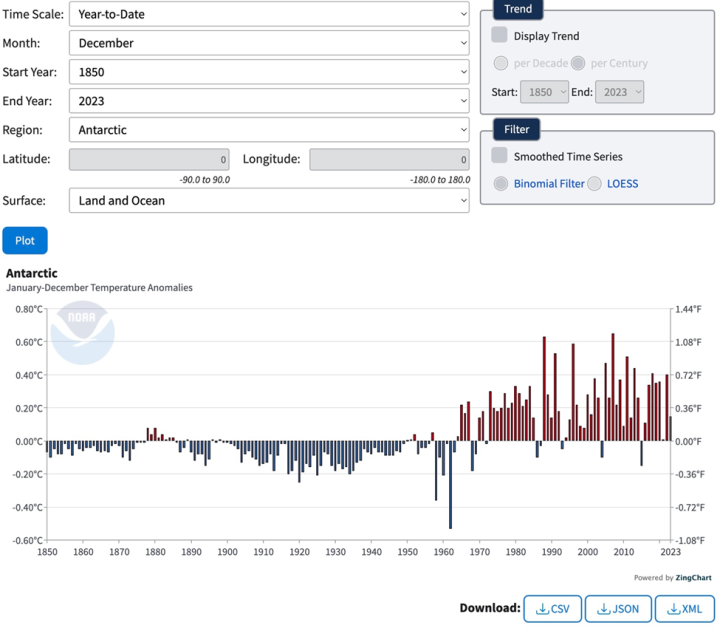Download the data as XML

684,608
